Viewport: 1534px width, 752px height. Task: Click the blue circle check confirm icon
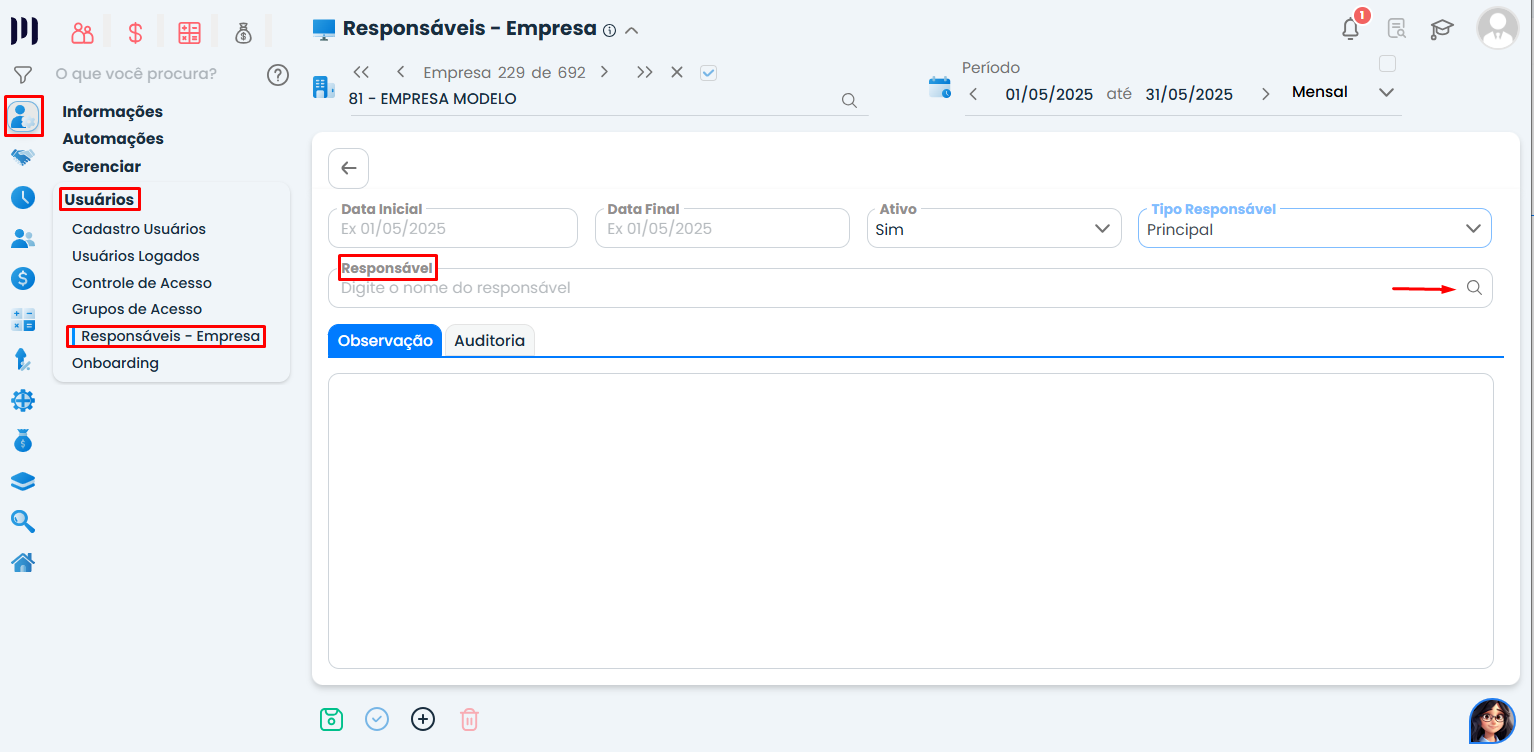coord(377,719)
